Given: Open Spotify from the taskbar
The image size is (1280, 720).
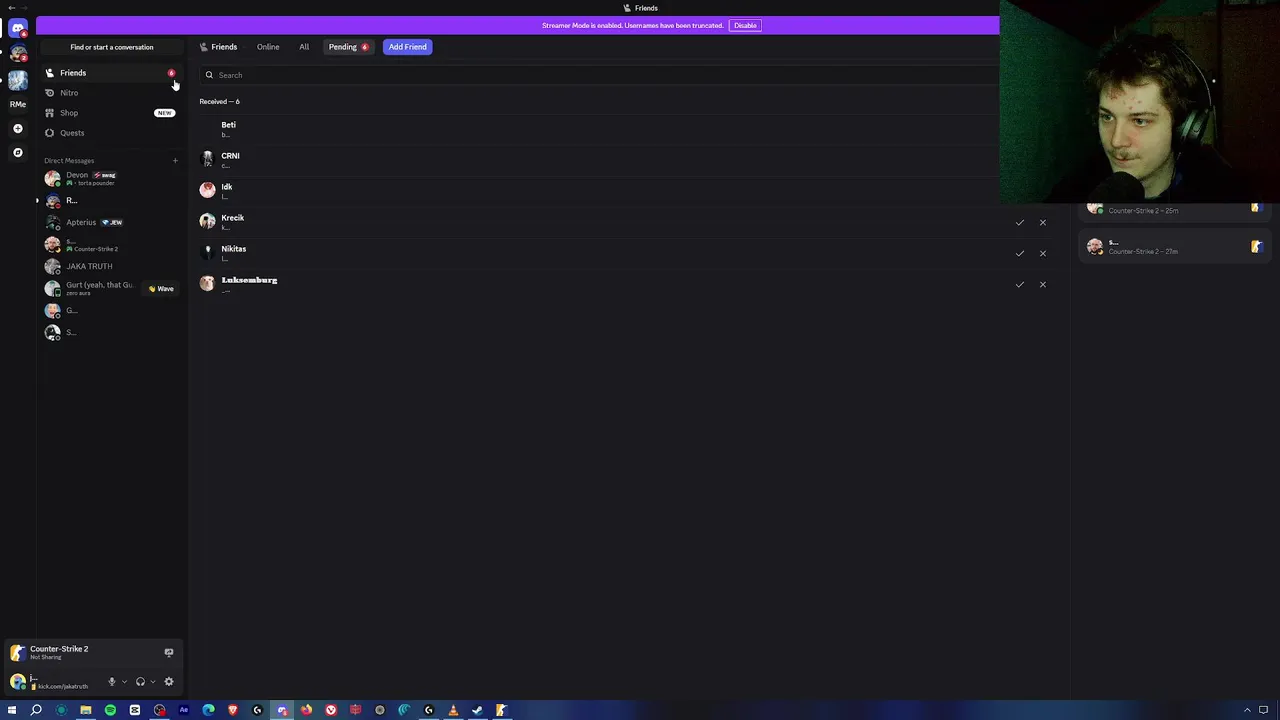Looking at the screenshot, I should pyautogui.click(x=110, y=710).
